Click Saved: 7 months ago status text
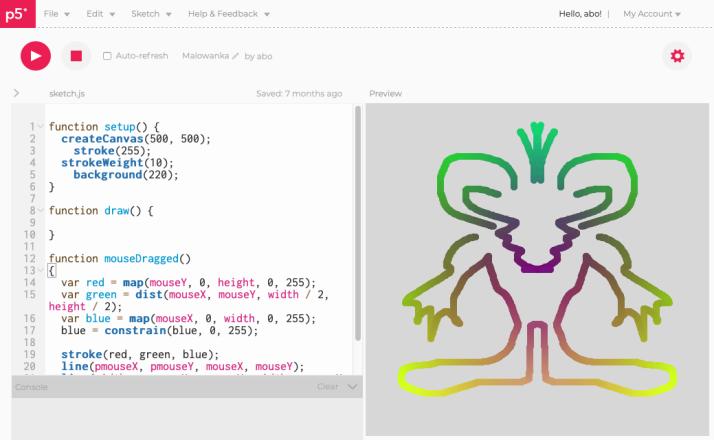Image resolution: width=714 pixels, height=440 pixels. click(299, 93)
